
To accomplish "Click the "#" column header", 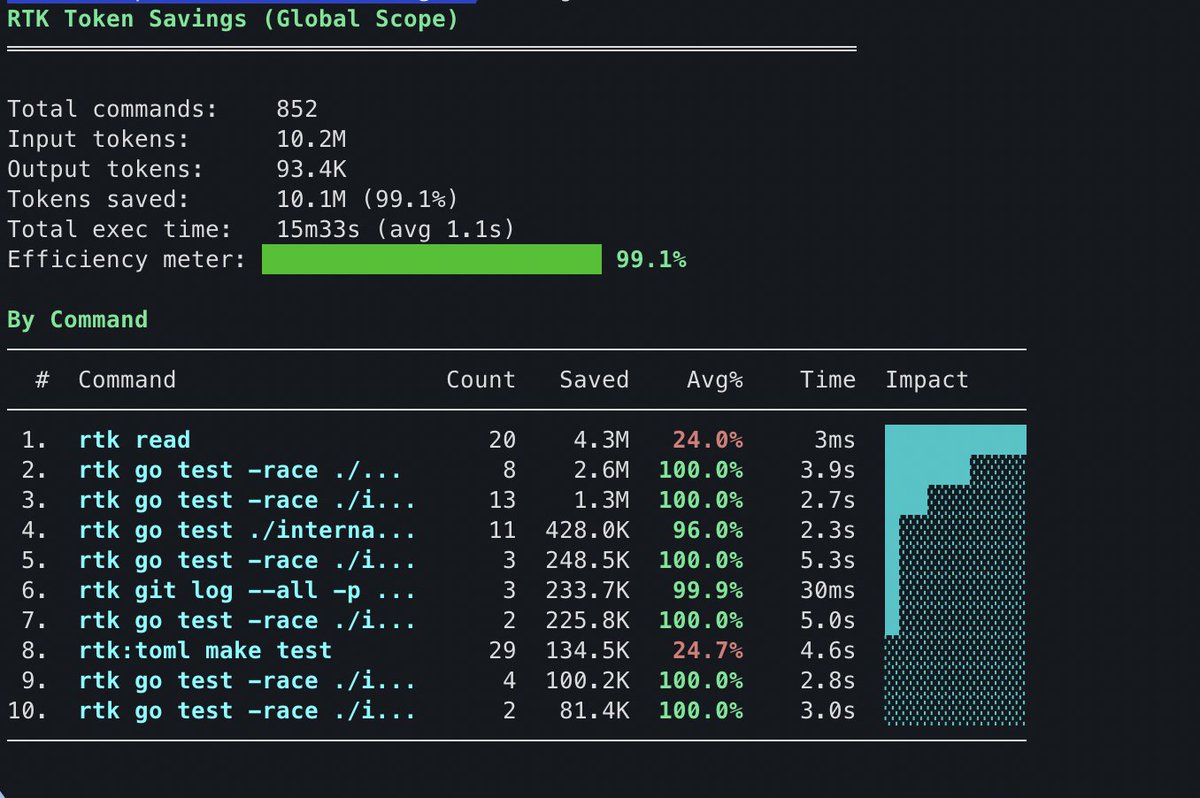I will click(x=43, y=380).
